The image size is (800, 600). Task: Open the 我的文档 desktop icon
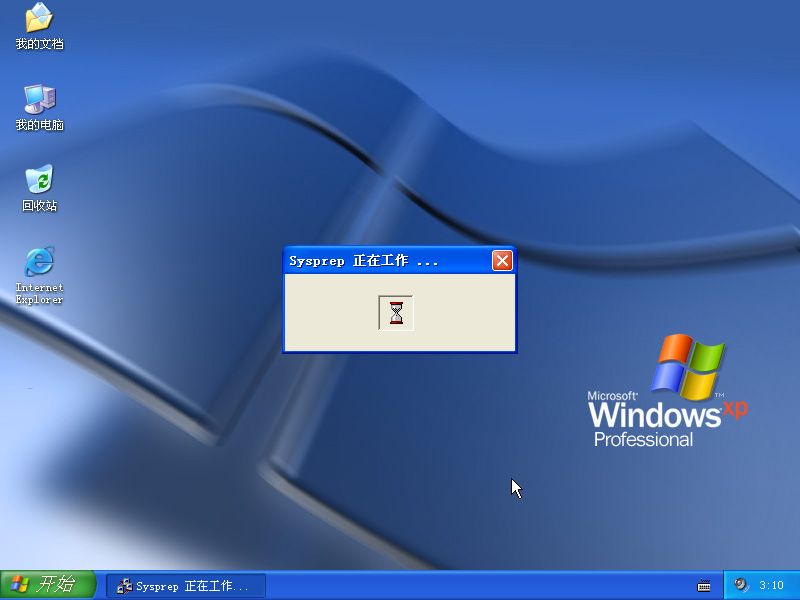(39, 26)
